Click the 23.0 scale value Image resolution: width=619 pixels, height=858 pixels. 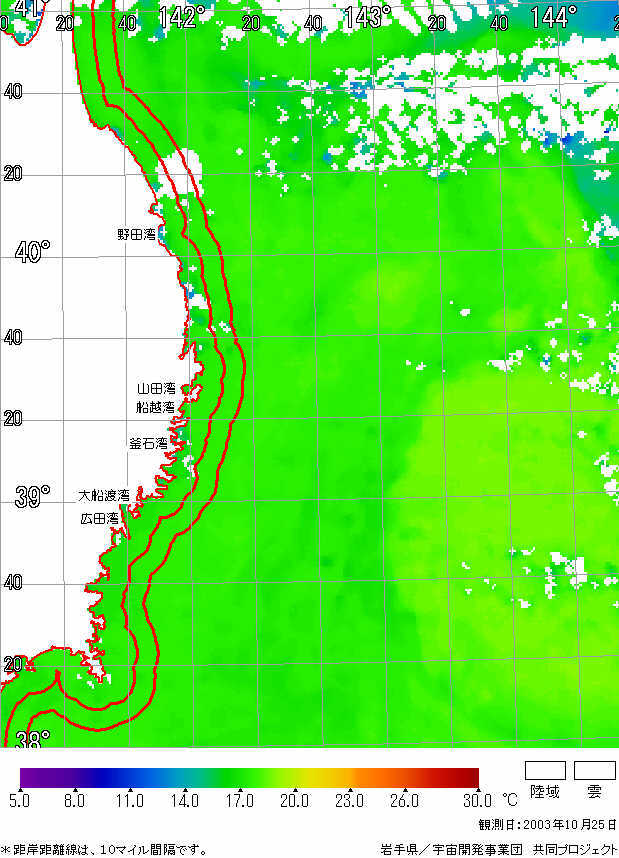point(349,801)
